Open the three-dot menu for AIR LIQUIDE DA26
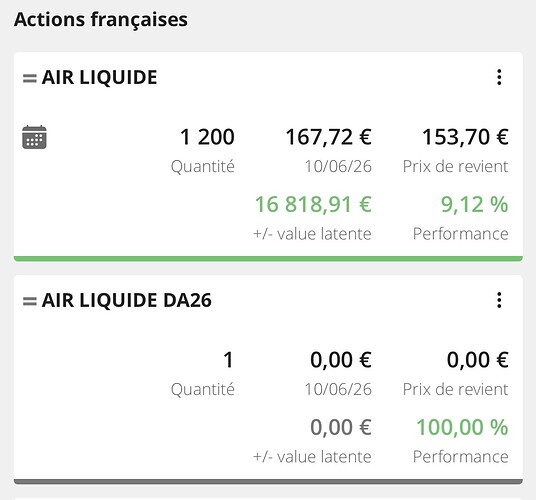 coord(499,300)
